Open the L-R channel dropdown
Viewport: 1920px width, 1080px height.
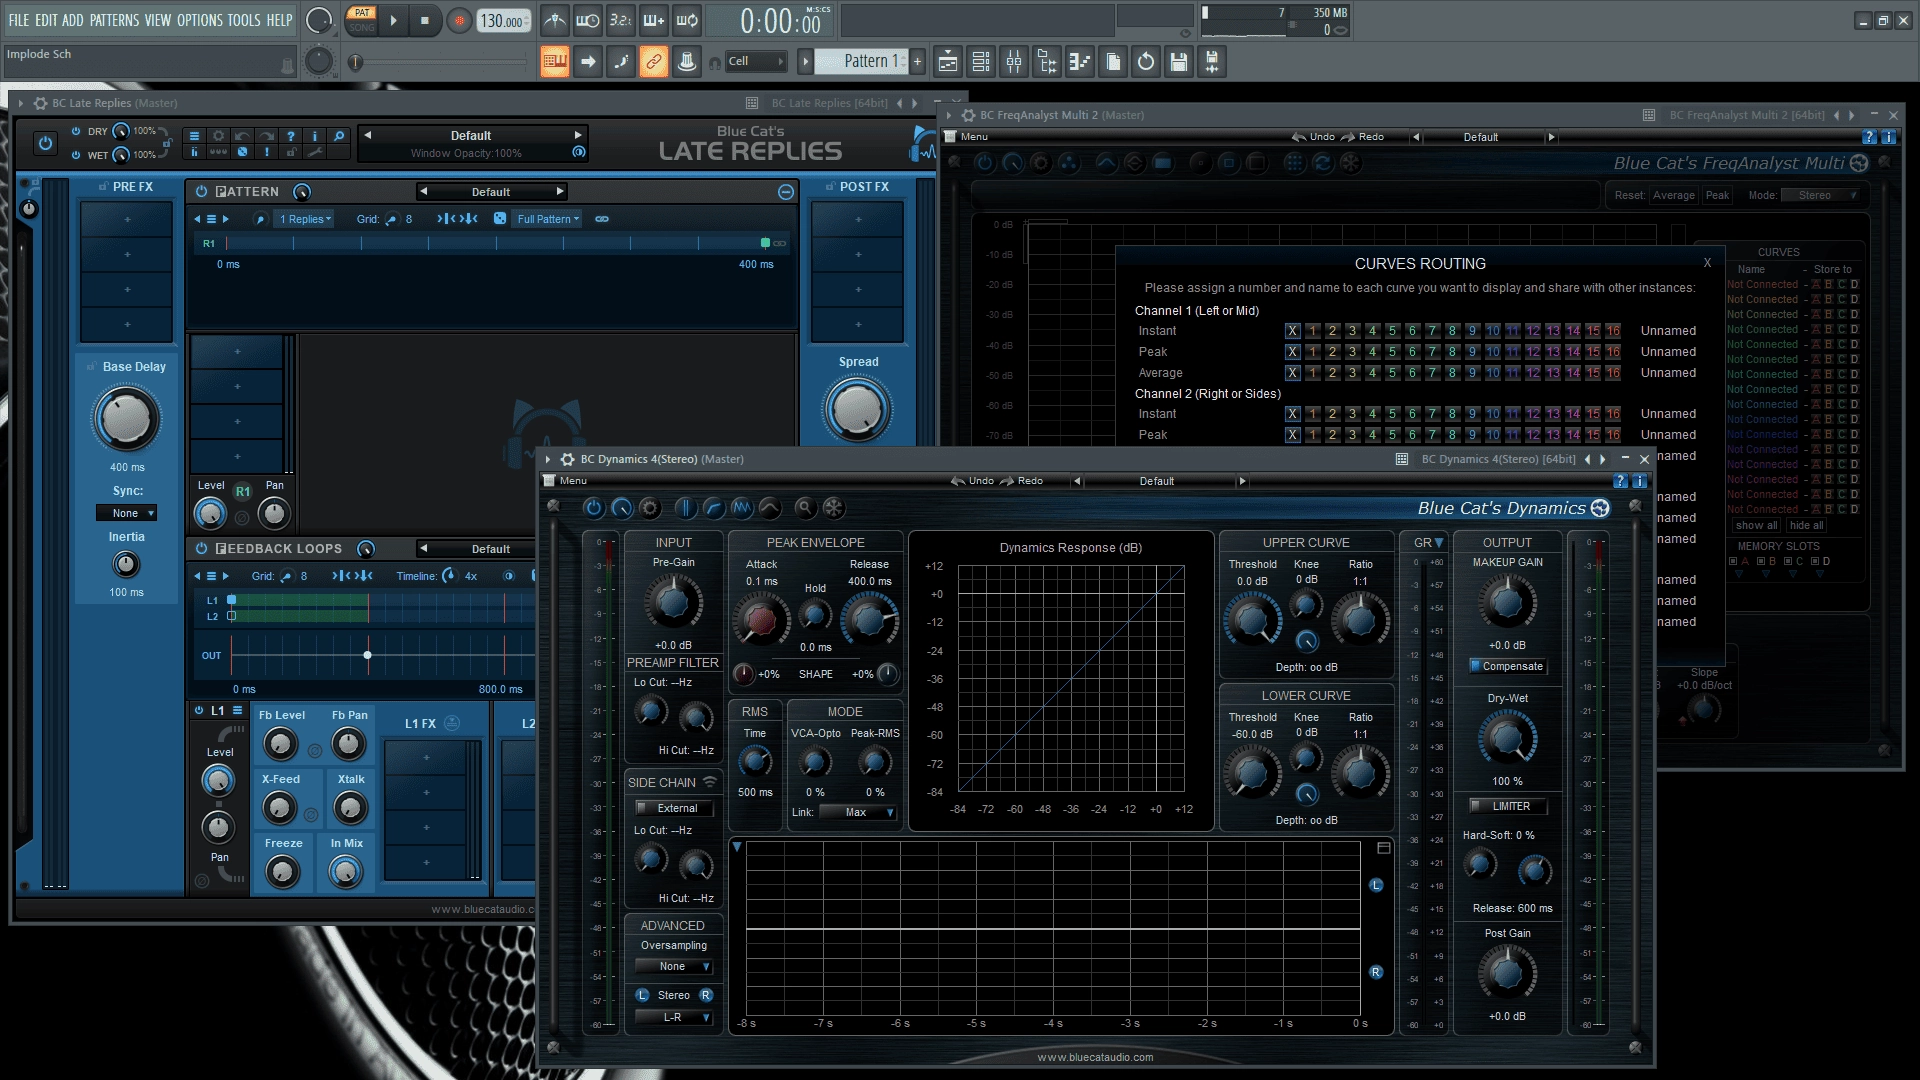674,1018
